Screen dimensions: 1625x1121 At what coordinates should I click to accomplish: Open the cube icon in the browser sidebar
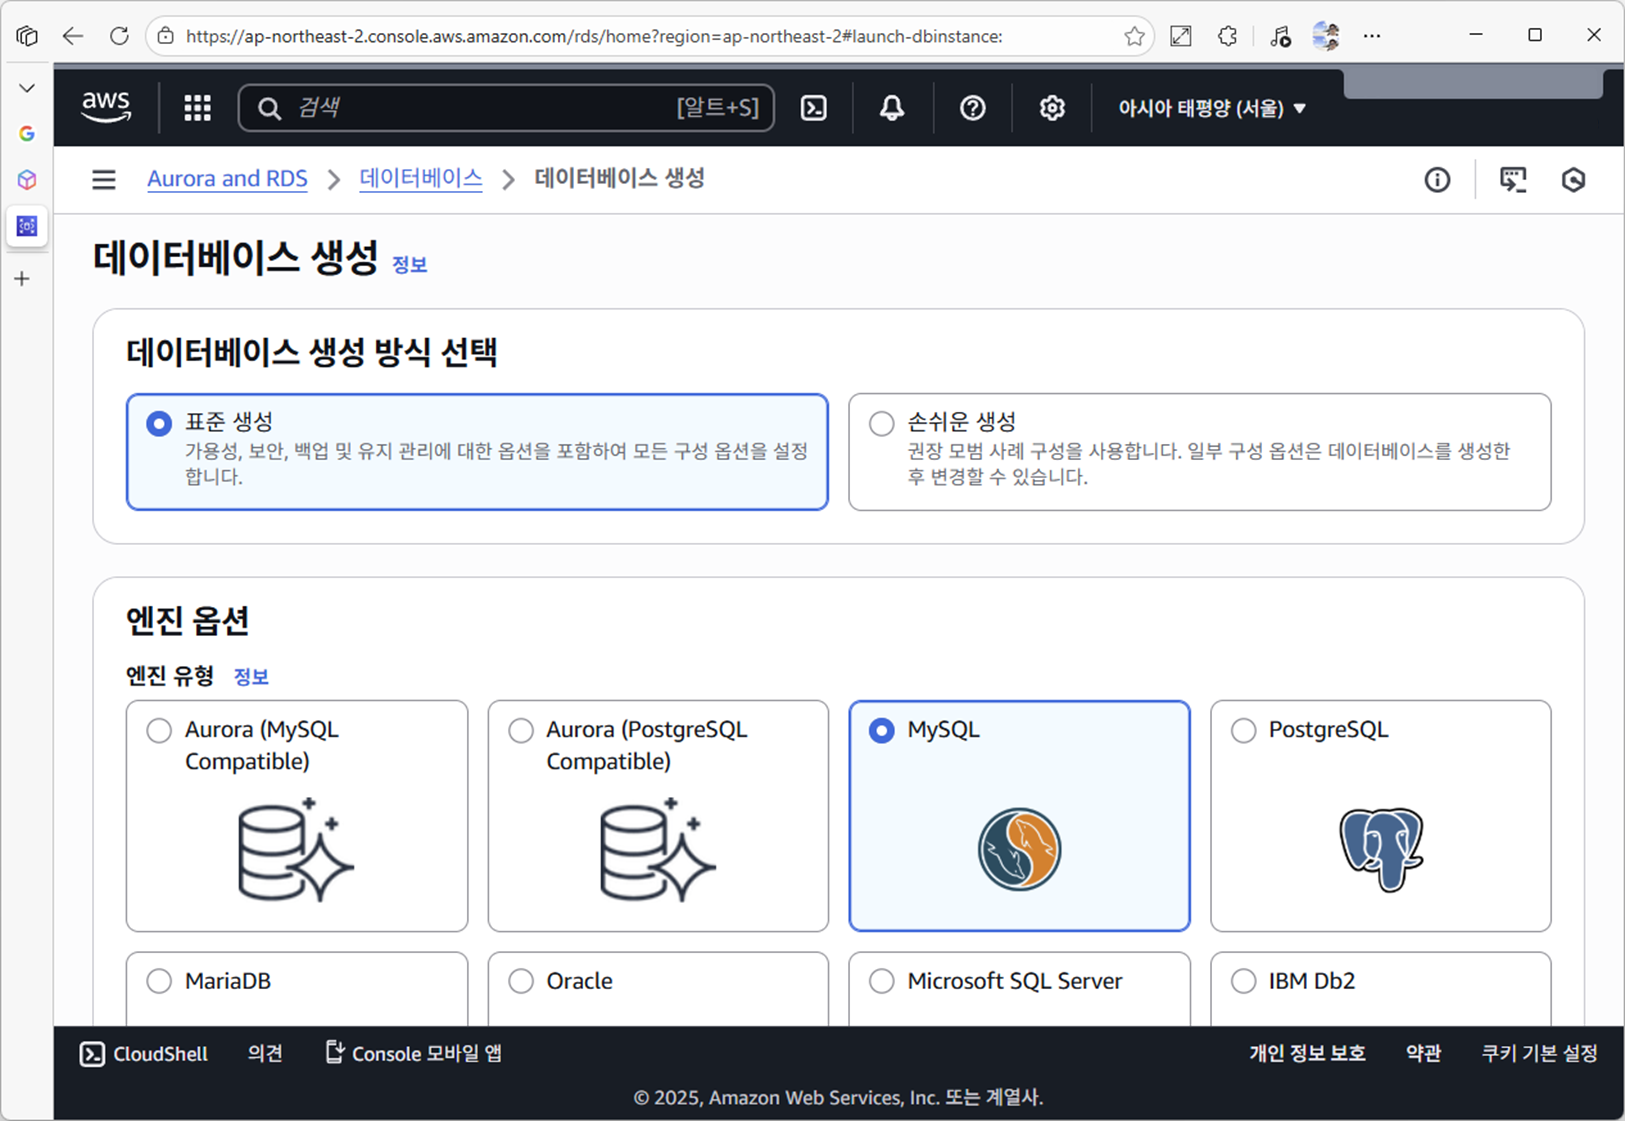click(27, 180)
